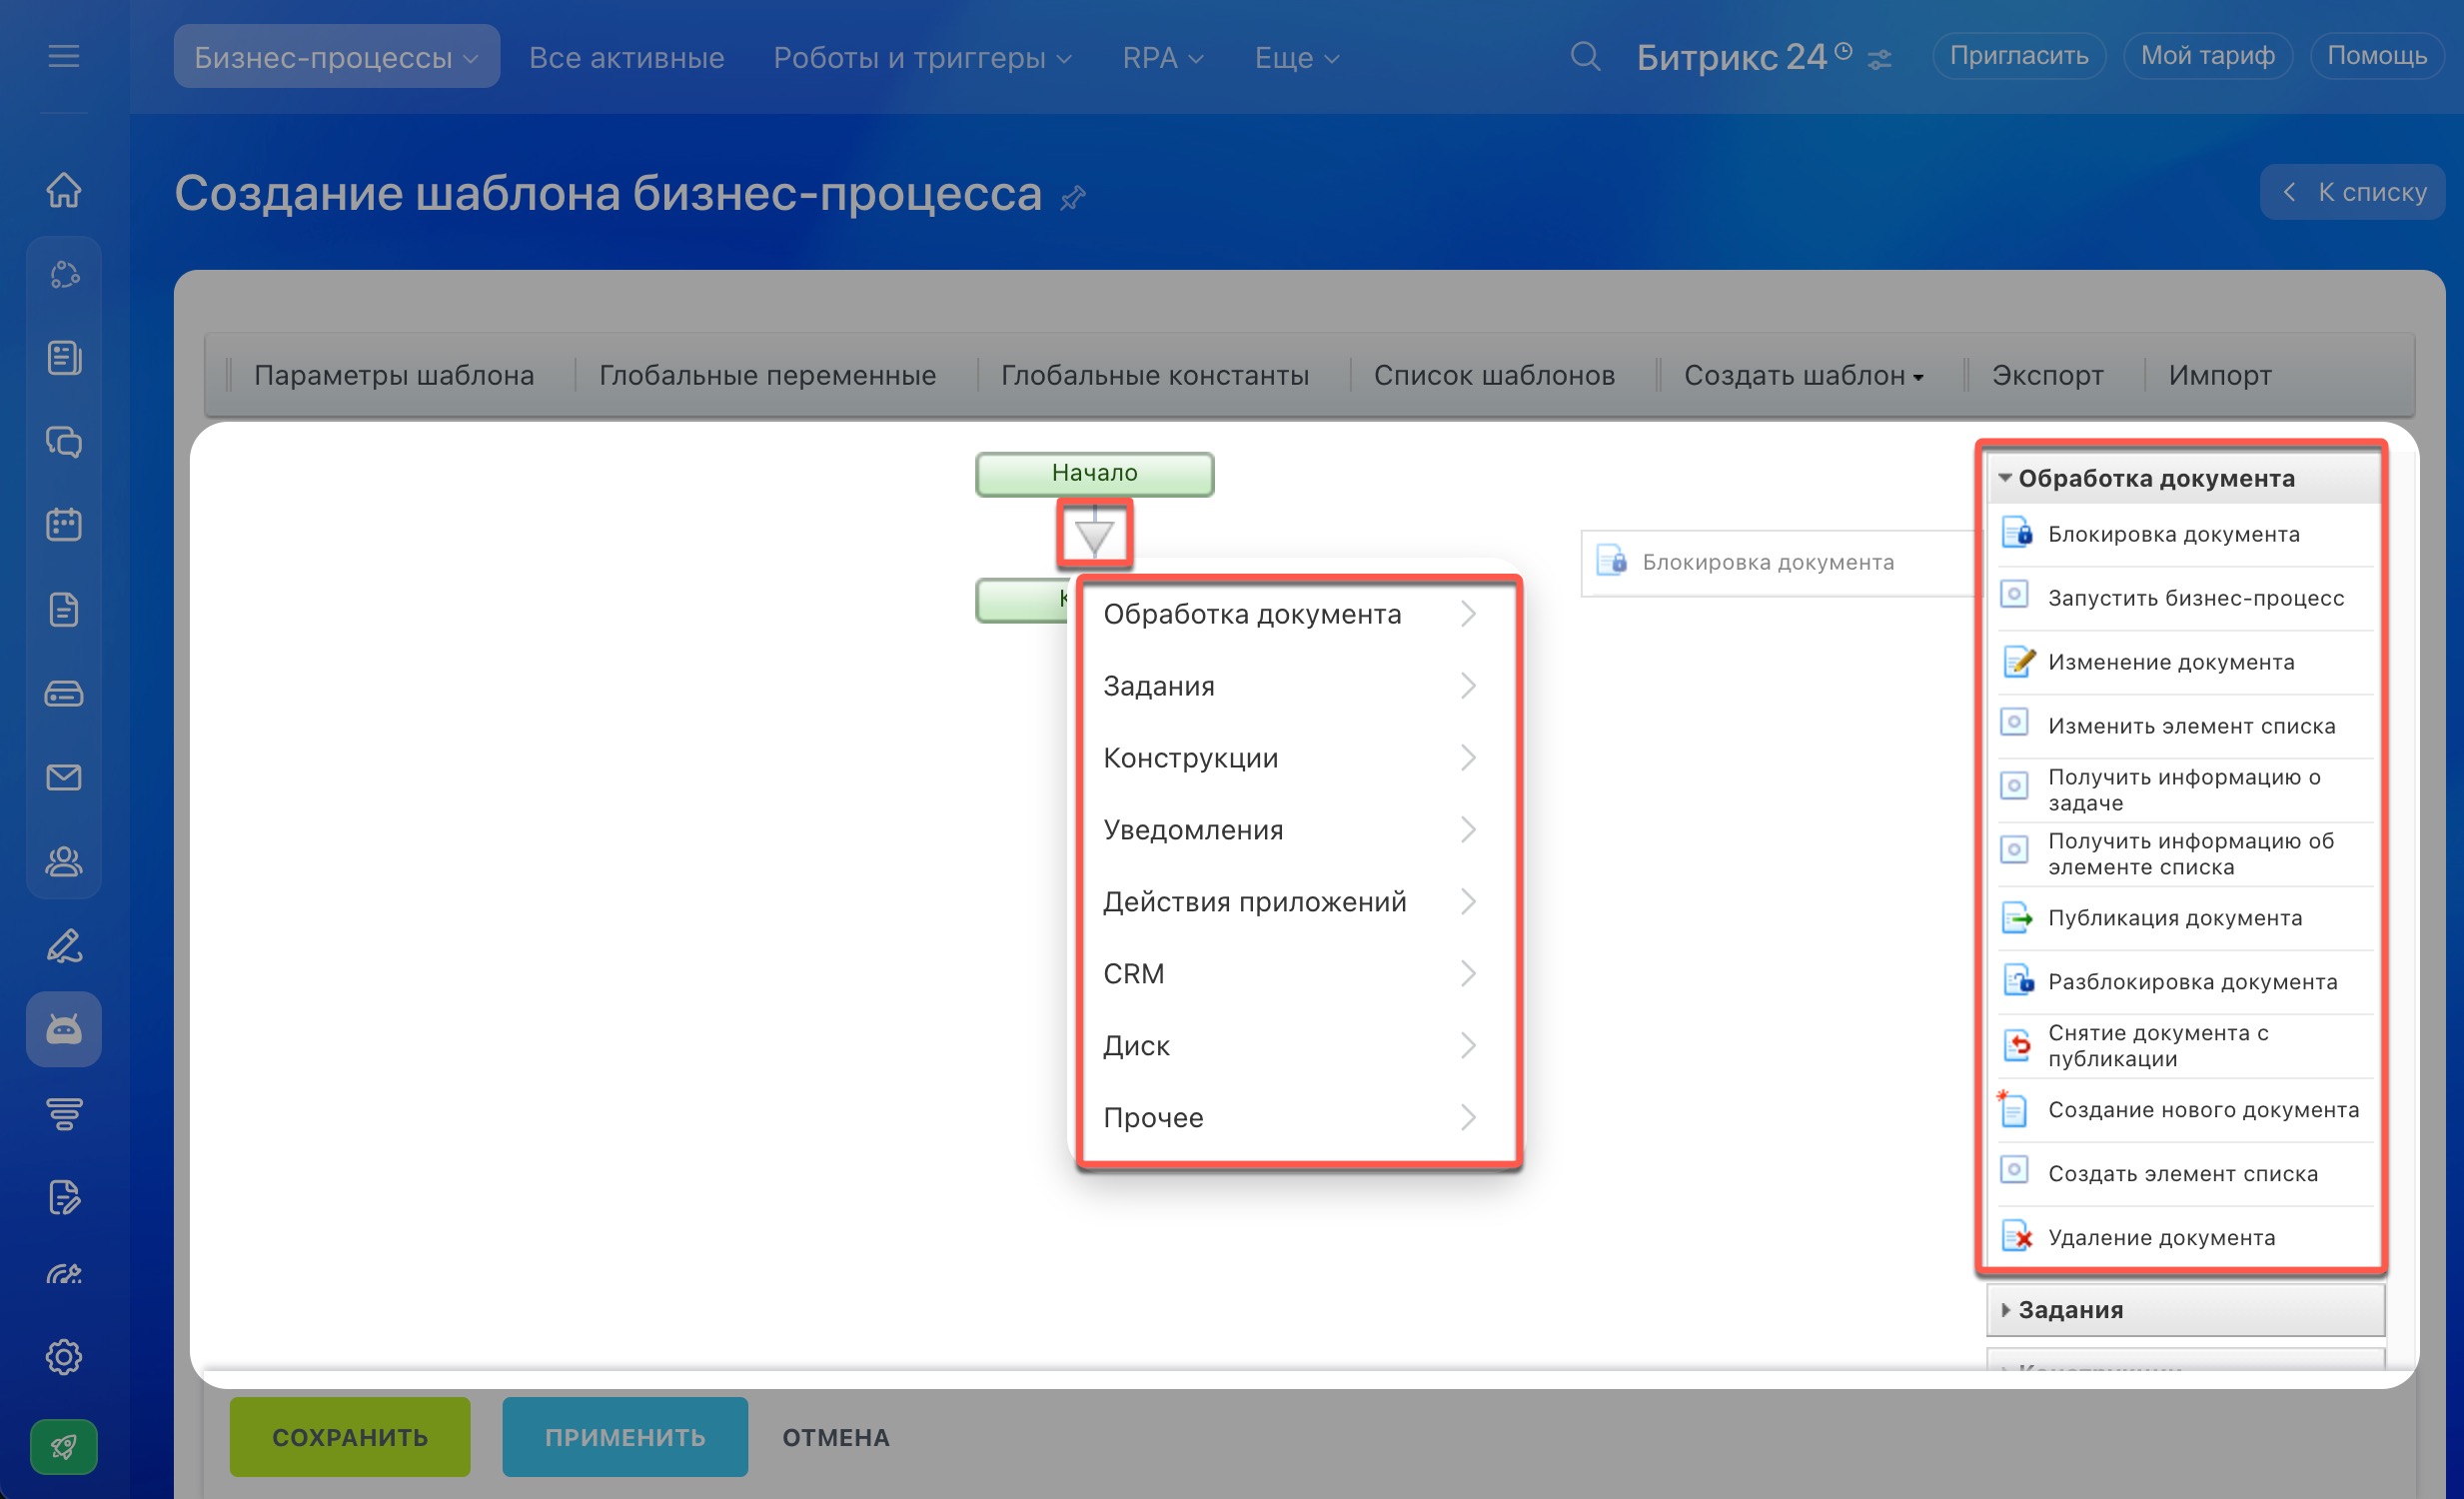This screenshot has width=2464, height=1499.
Task: Select Снятие документа с публикации action
Action: 2185,1046
